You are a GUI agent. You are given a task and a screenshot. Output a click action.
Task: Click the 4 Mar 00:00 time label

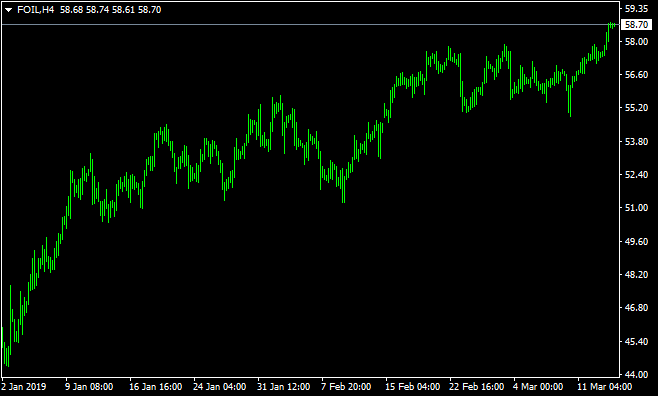pyautogui.click(x=538, y=386)
